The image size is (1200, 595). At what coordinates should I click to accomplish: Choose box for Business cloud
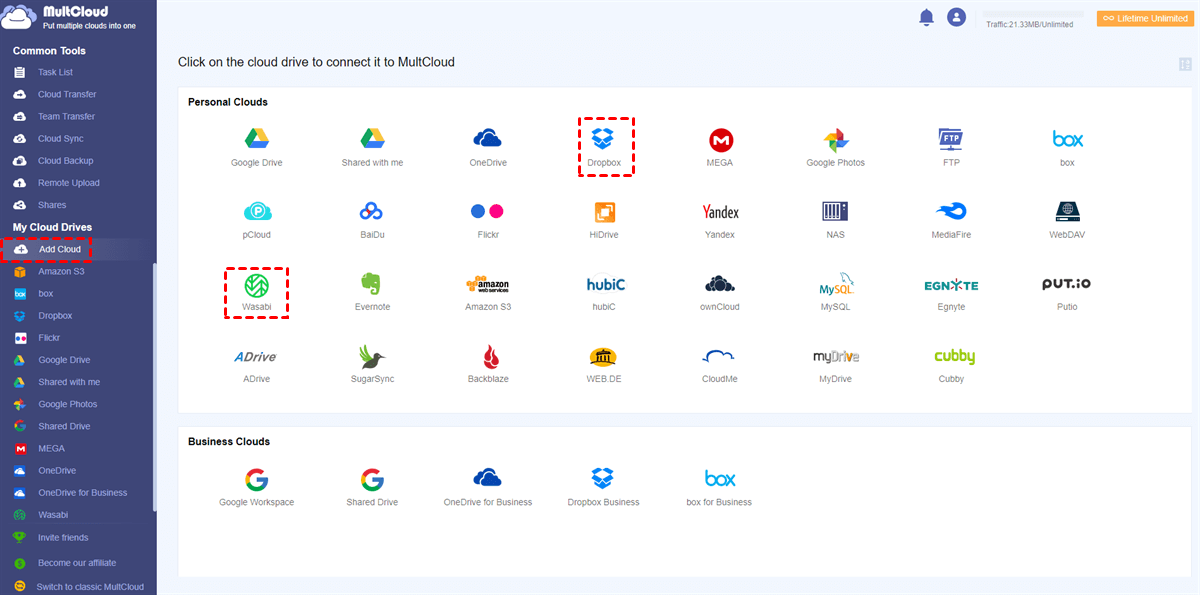(x=719, y=487)
